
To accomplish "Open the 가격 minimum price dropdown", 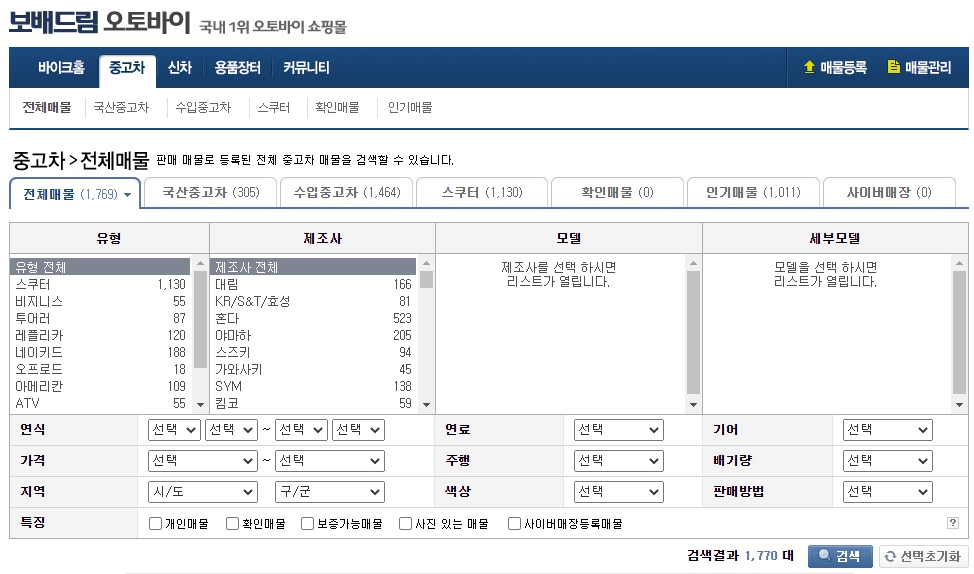I will click(x=203, y=461).
